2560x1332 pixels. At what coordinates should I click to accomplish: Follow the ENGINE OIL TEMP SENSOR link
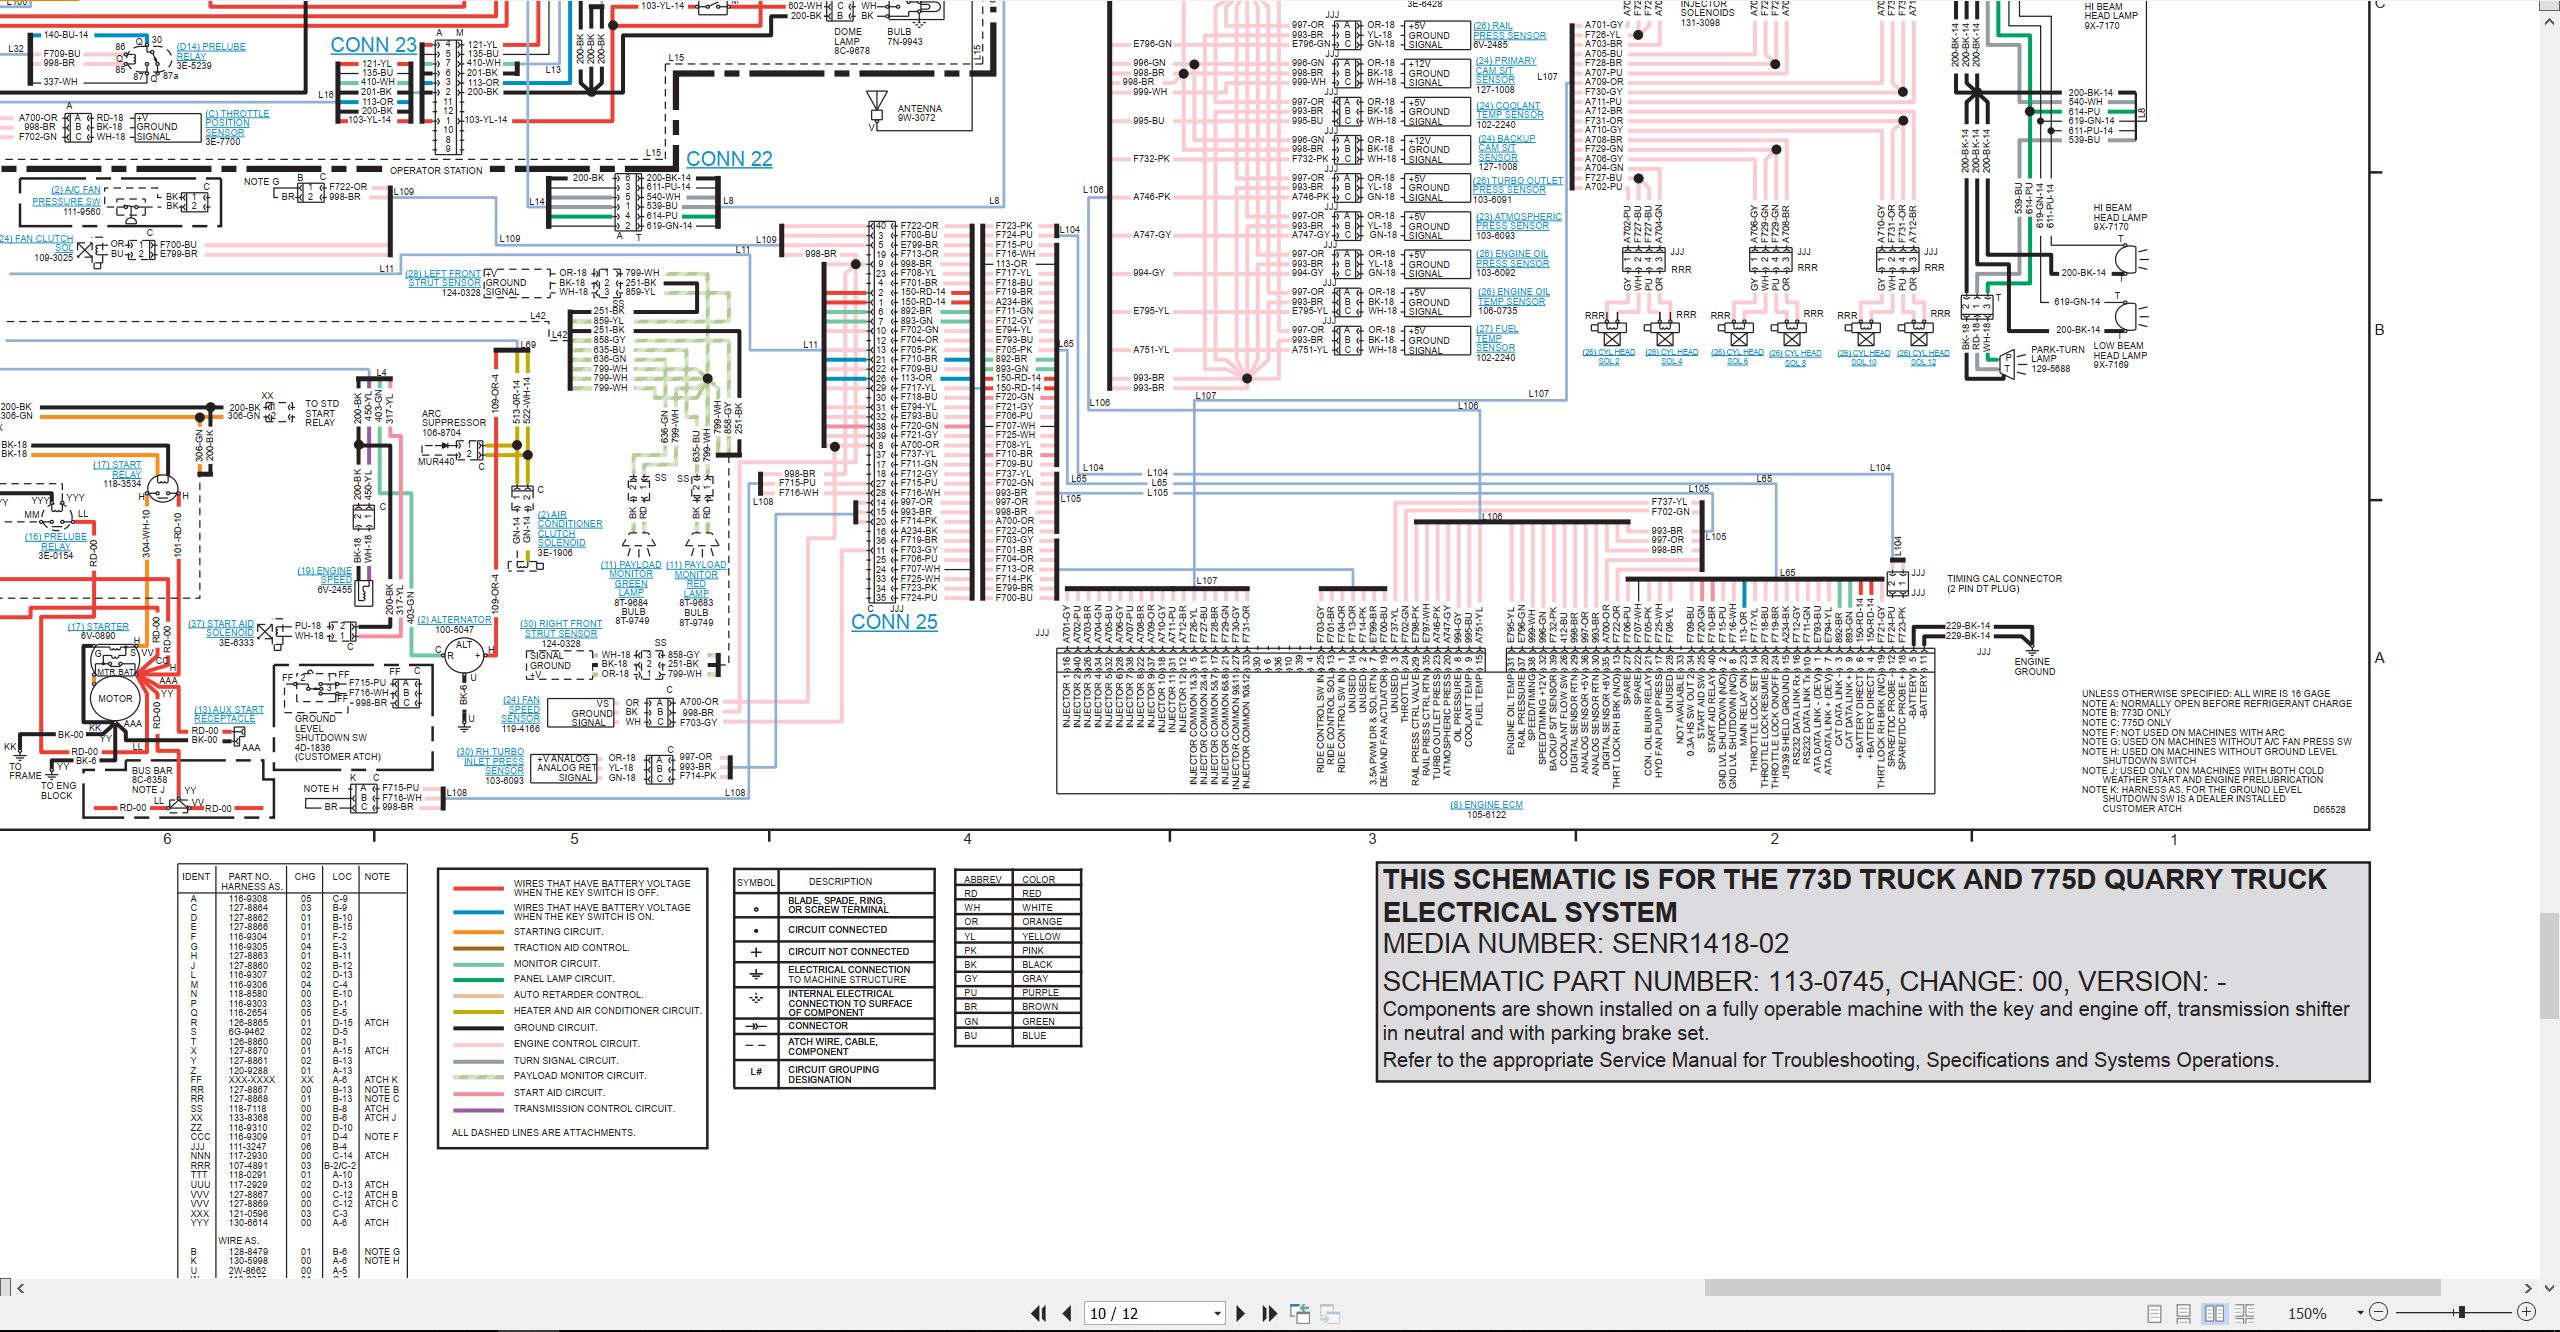(1513, 297)
